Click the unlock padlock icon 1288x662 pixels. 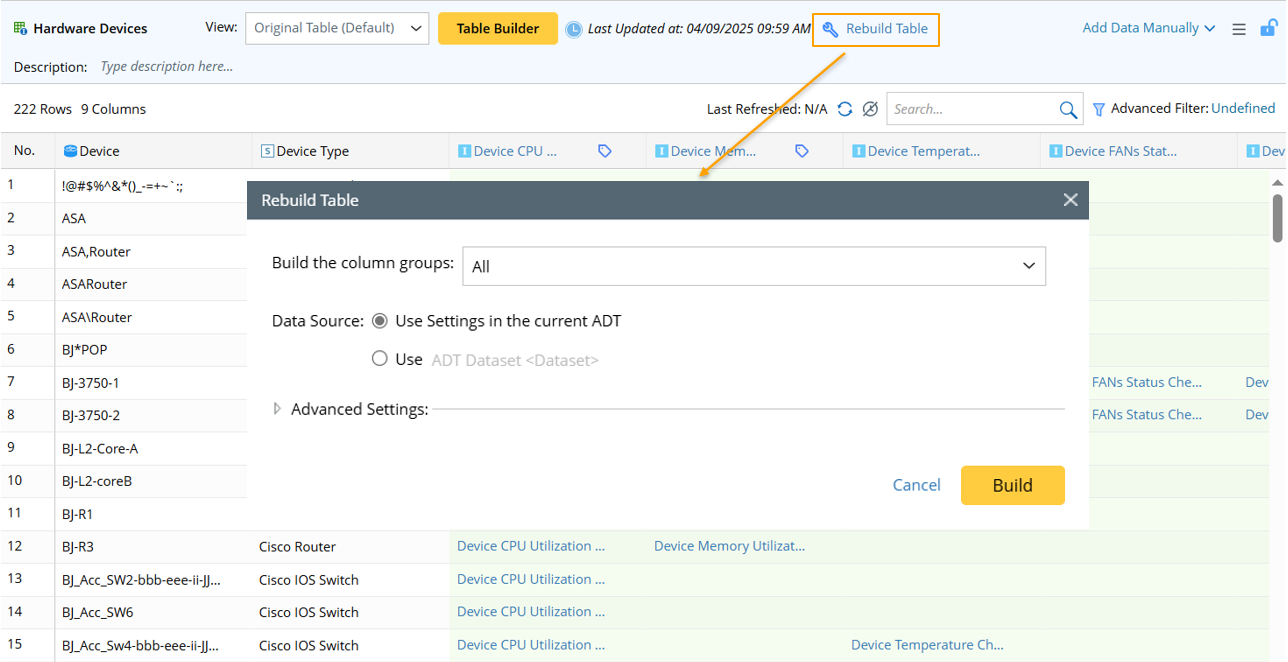[x=1267, y=29]
